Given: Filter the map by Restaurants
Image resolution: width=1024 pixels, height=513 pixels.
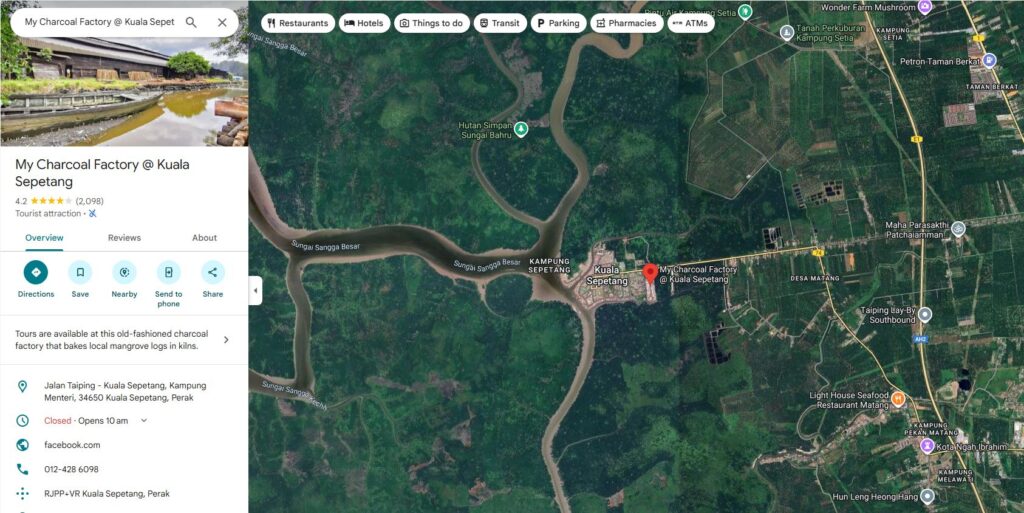Looking at the screenshot, I should point(296,23).
